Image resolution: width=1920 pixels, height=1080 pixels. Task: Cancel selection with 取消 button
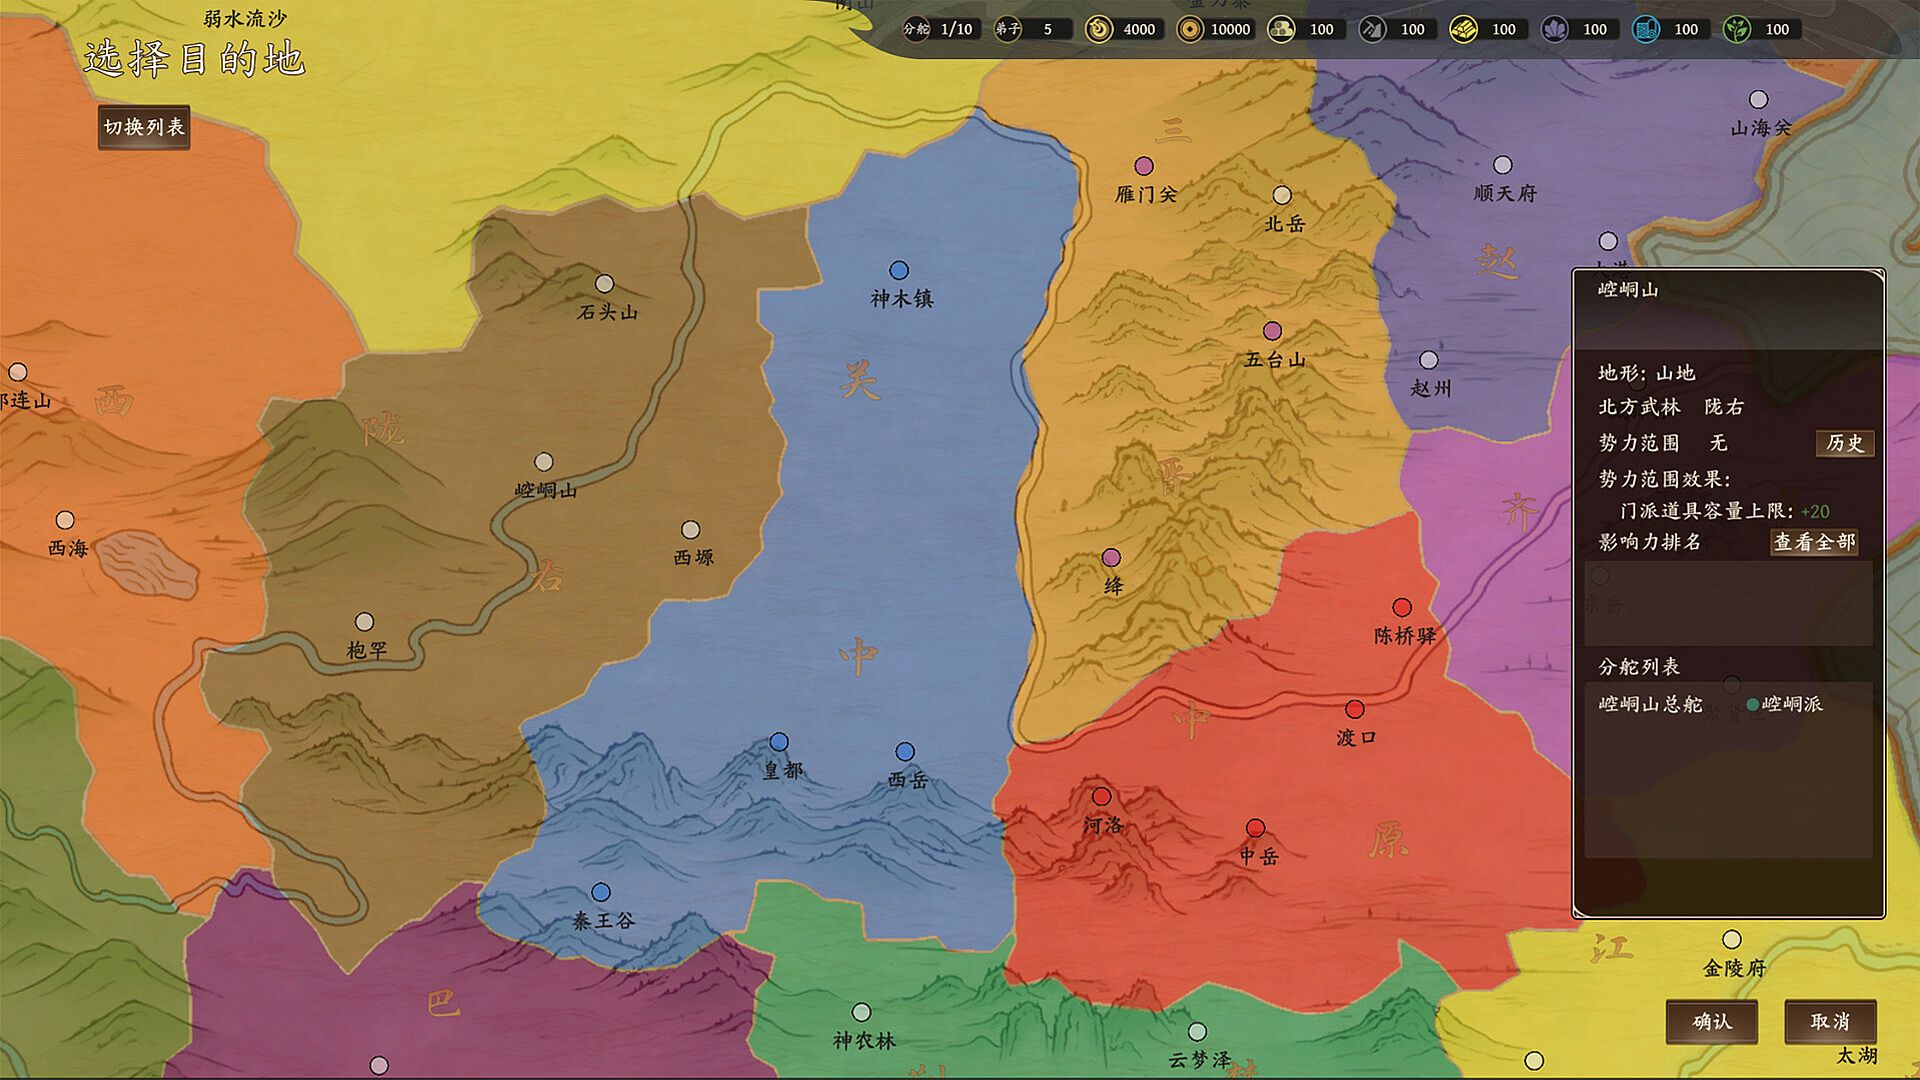(1829, 1021)
